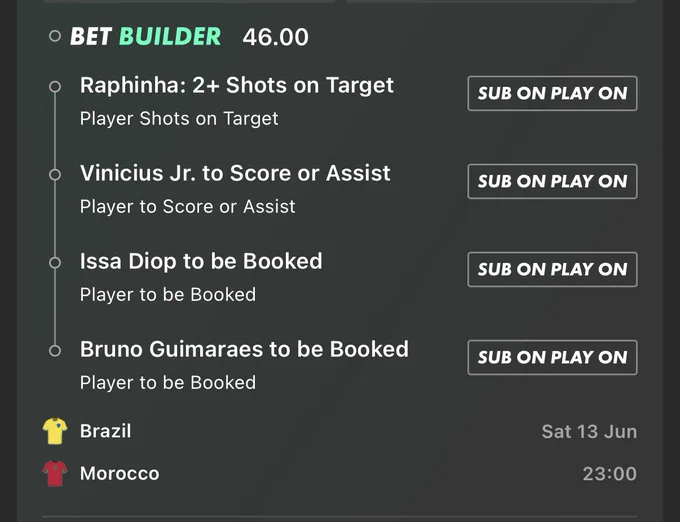The image size is (680, 522).
Task: Open the Morocco team name
Action: tap(120, 473)
